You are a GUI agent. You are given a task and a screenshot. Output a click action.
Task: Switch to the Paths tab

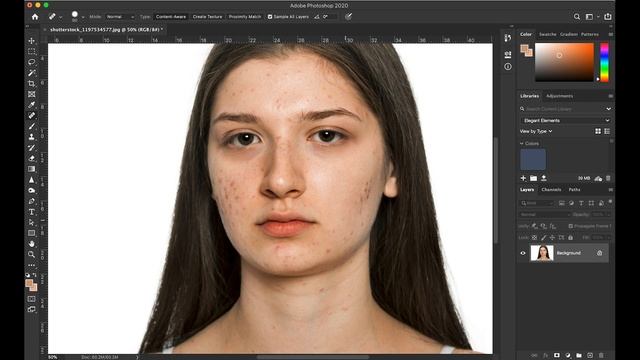[x=574, y=189]
